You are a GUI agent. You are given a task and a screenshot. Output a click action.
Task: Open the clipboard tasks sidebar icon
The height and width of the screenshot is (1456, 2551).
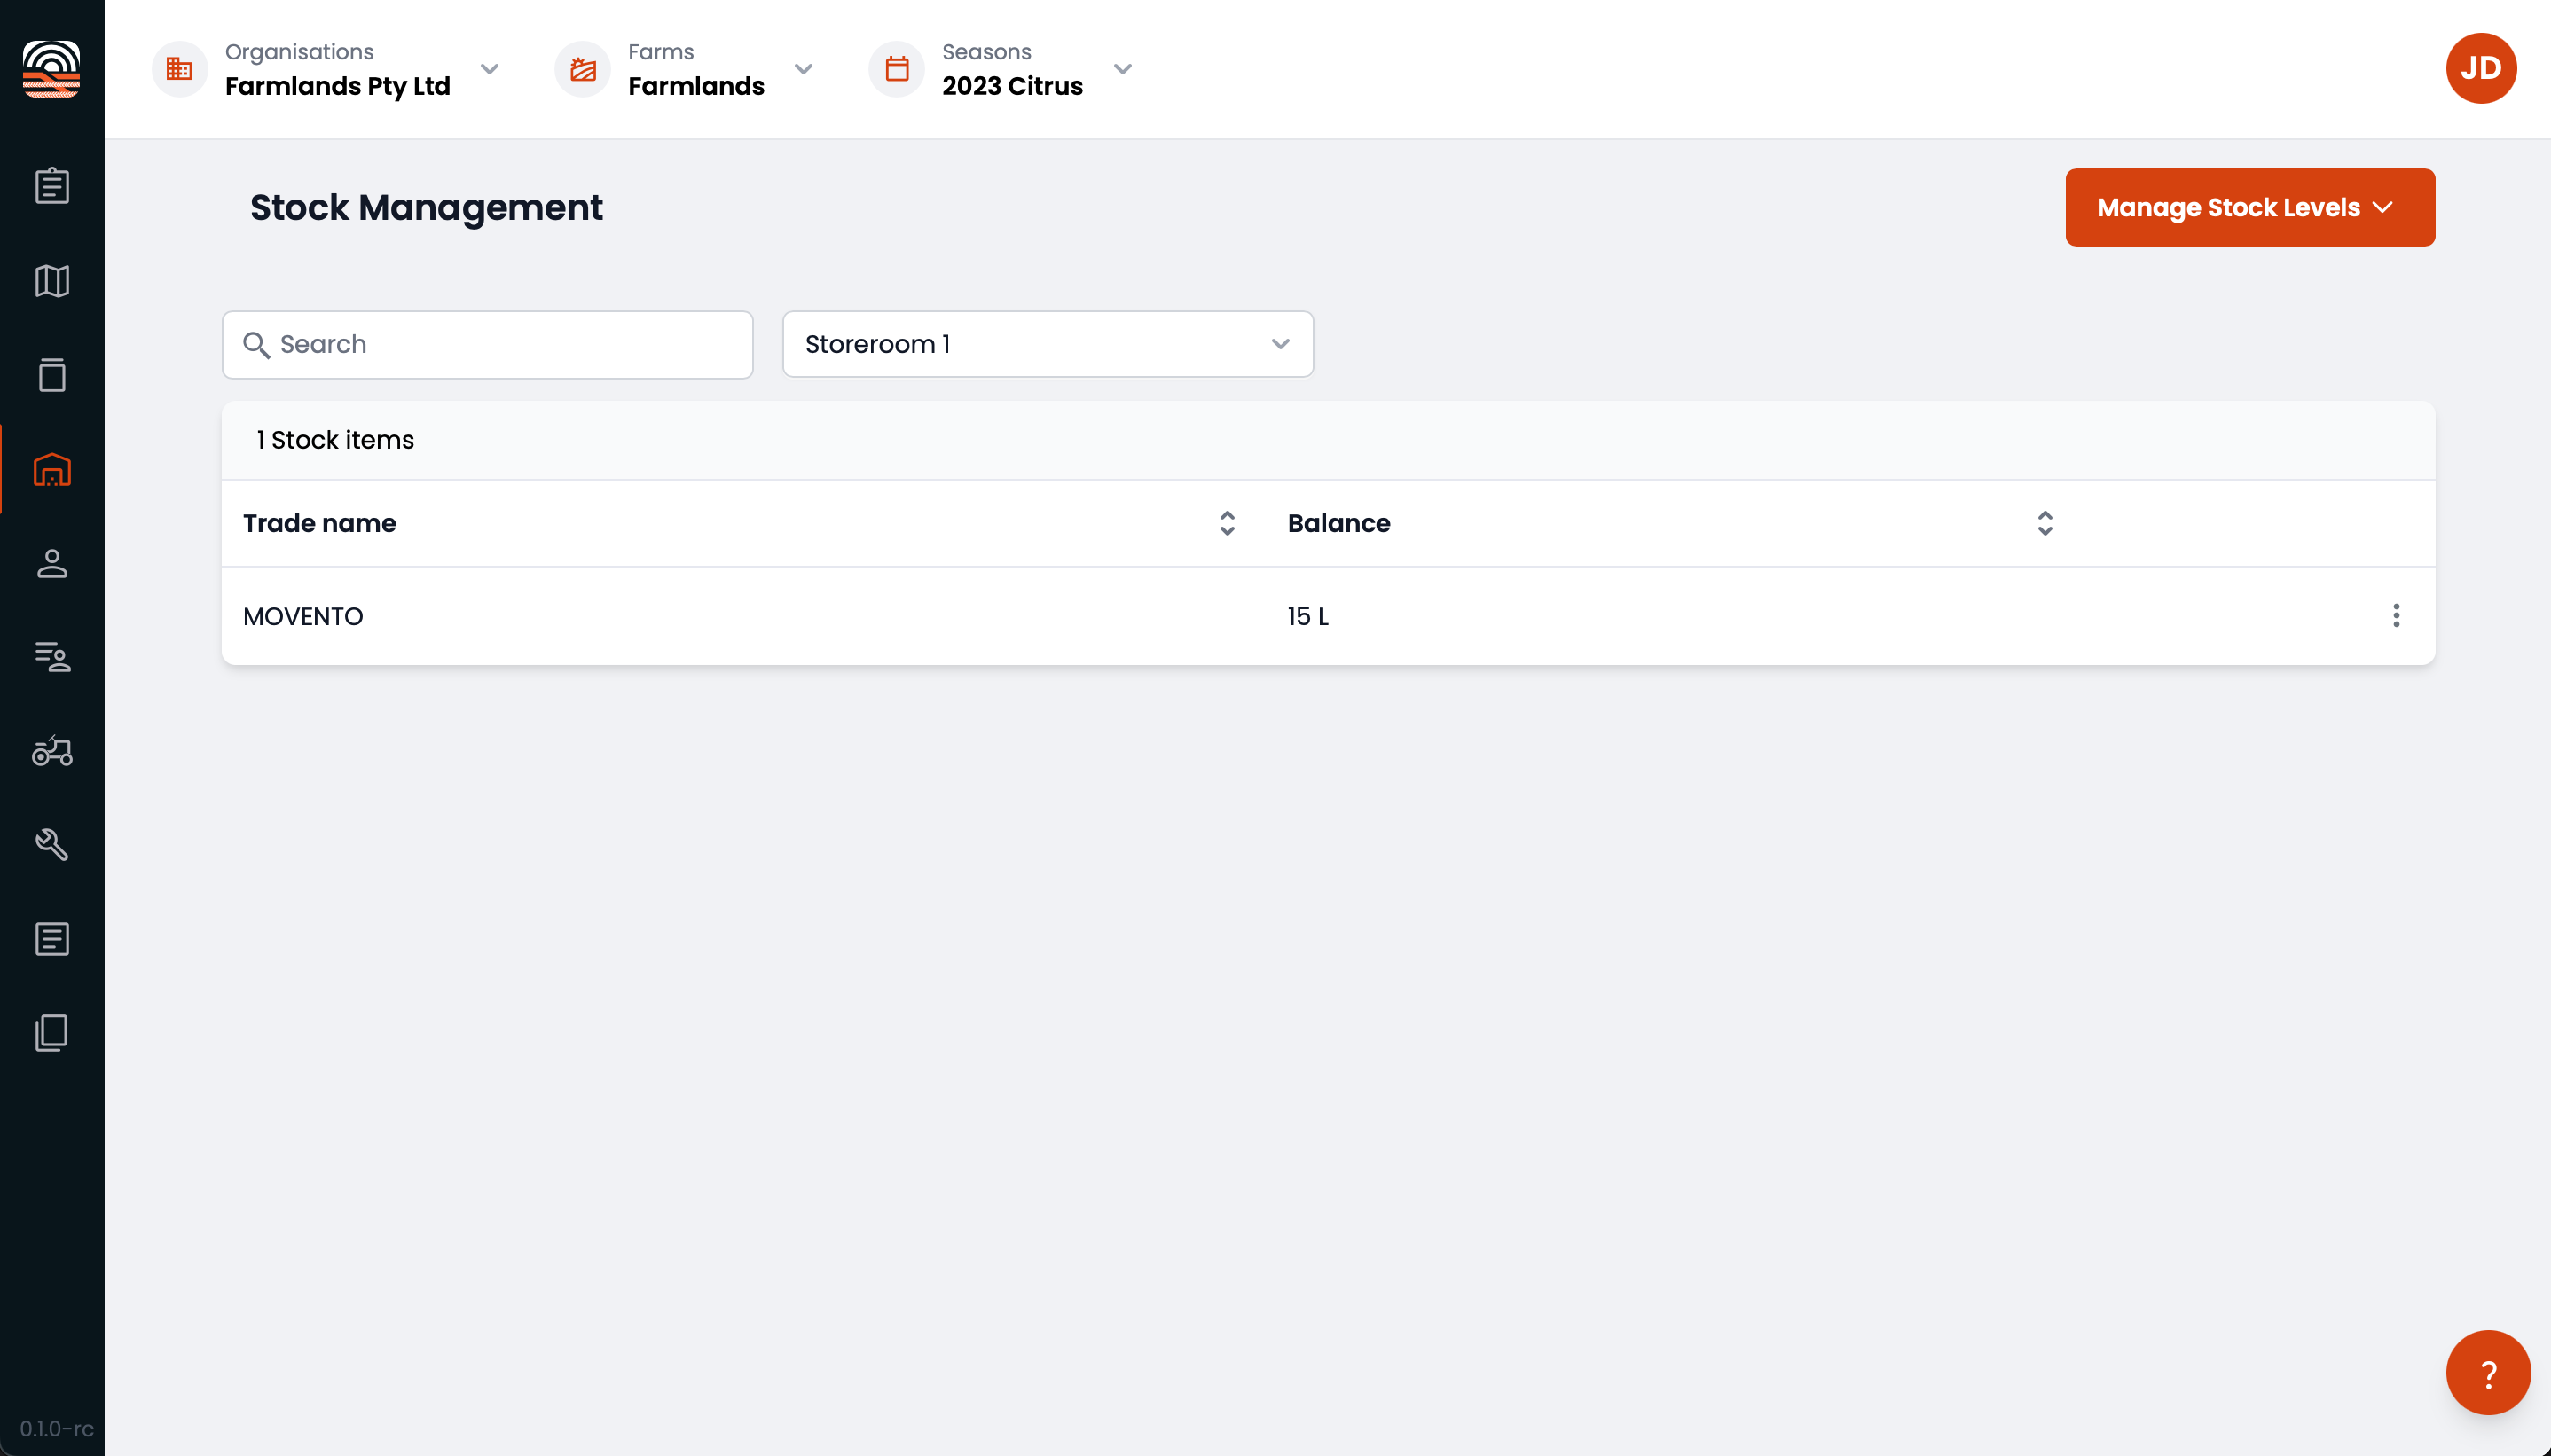[x=52, y=186]
